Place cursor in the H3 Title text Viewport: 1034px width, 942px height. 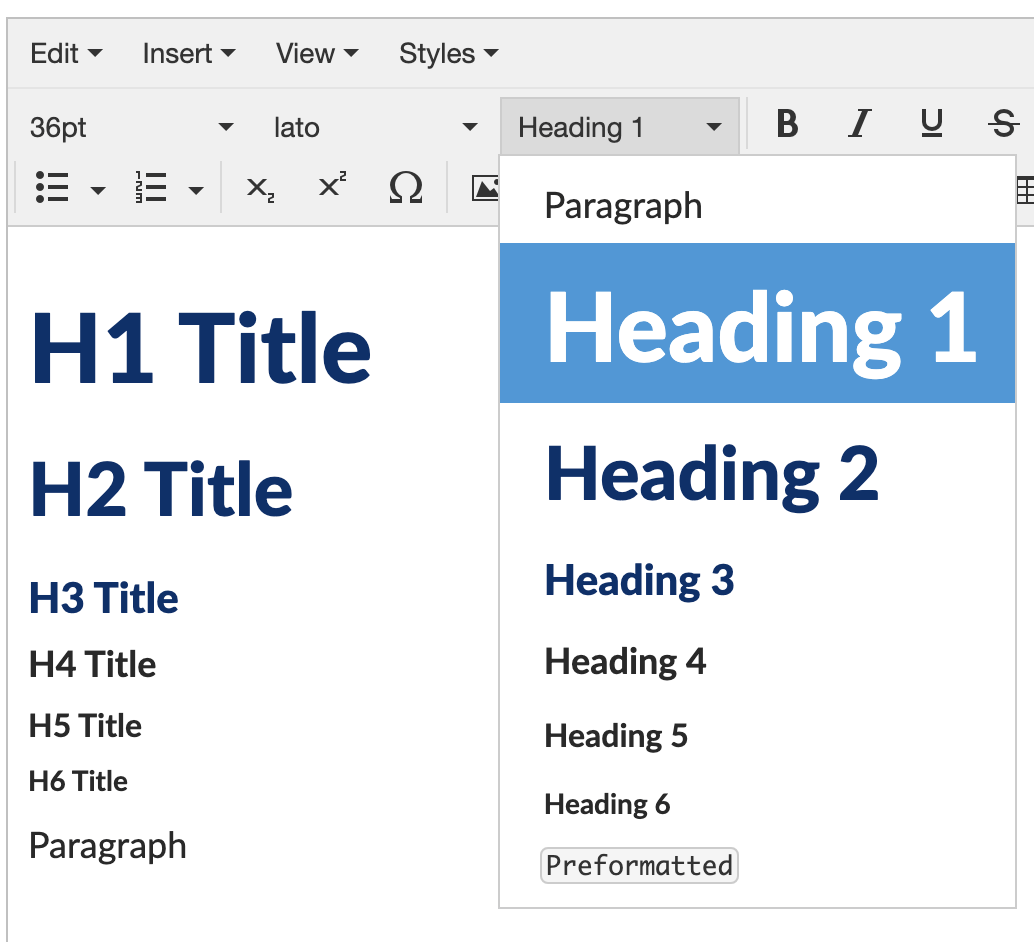click(104, 598)
